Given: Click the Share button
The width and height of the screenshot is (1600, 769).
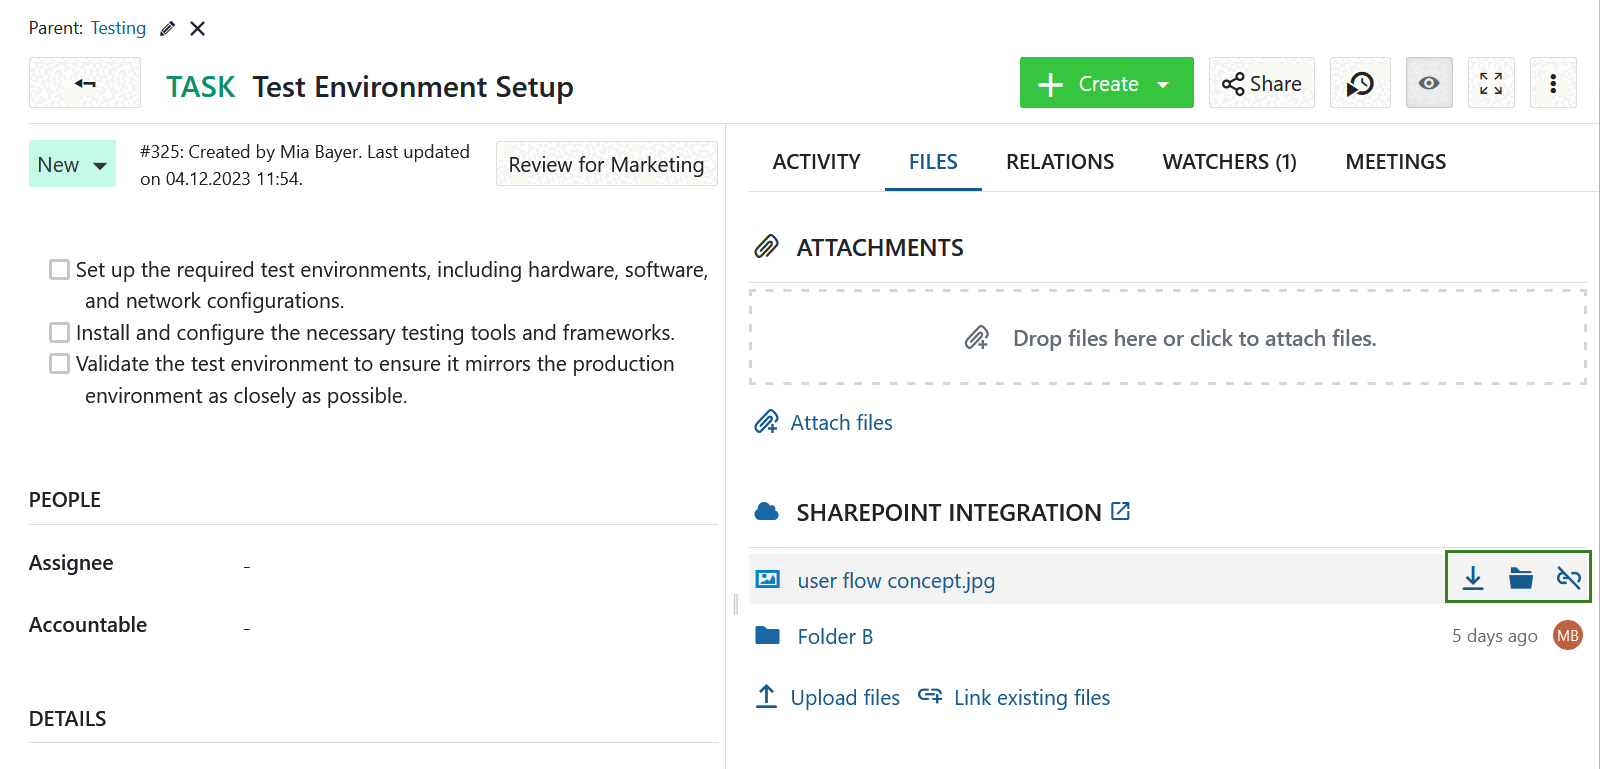Looking at the screenshot, I should click(1261, 84).
